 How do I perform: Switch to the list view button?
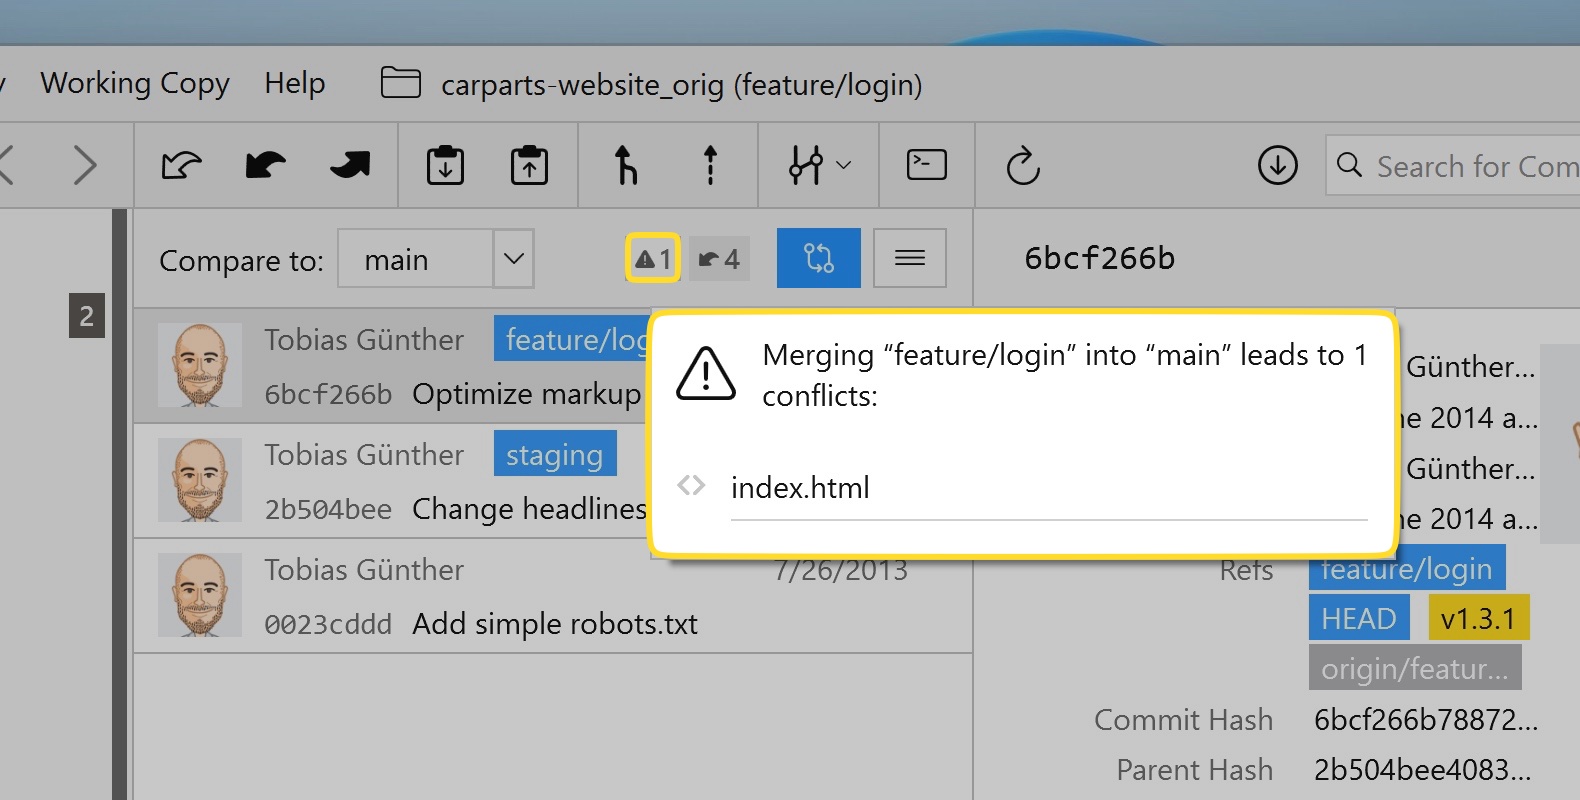[909, 258]
